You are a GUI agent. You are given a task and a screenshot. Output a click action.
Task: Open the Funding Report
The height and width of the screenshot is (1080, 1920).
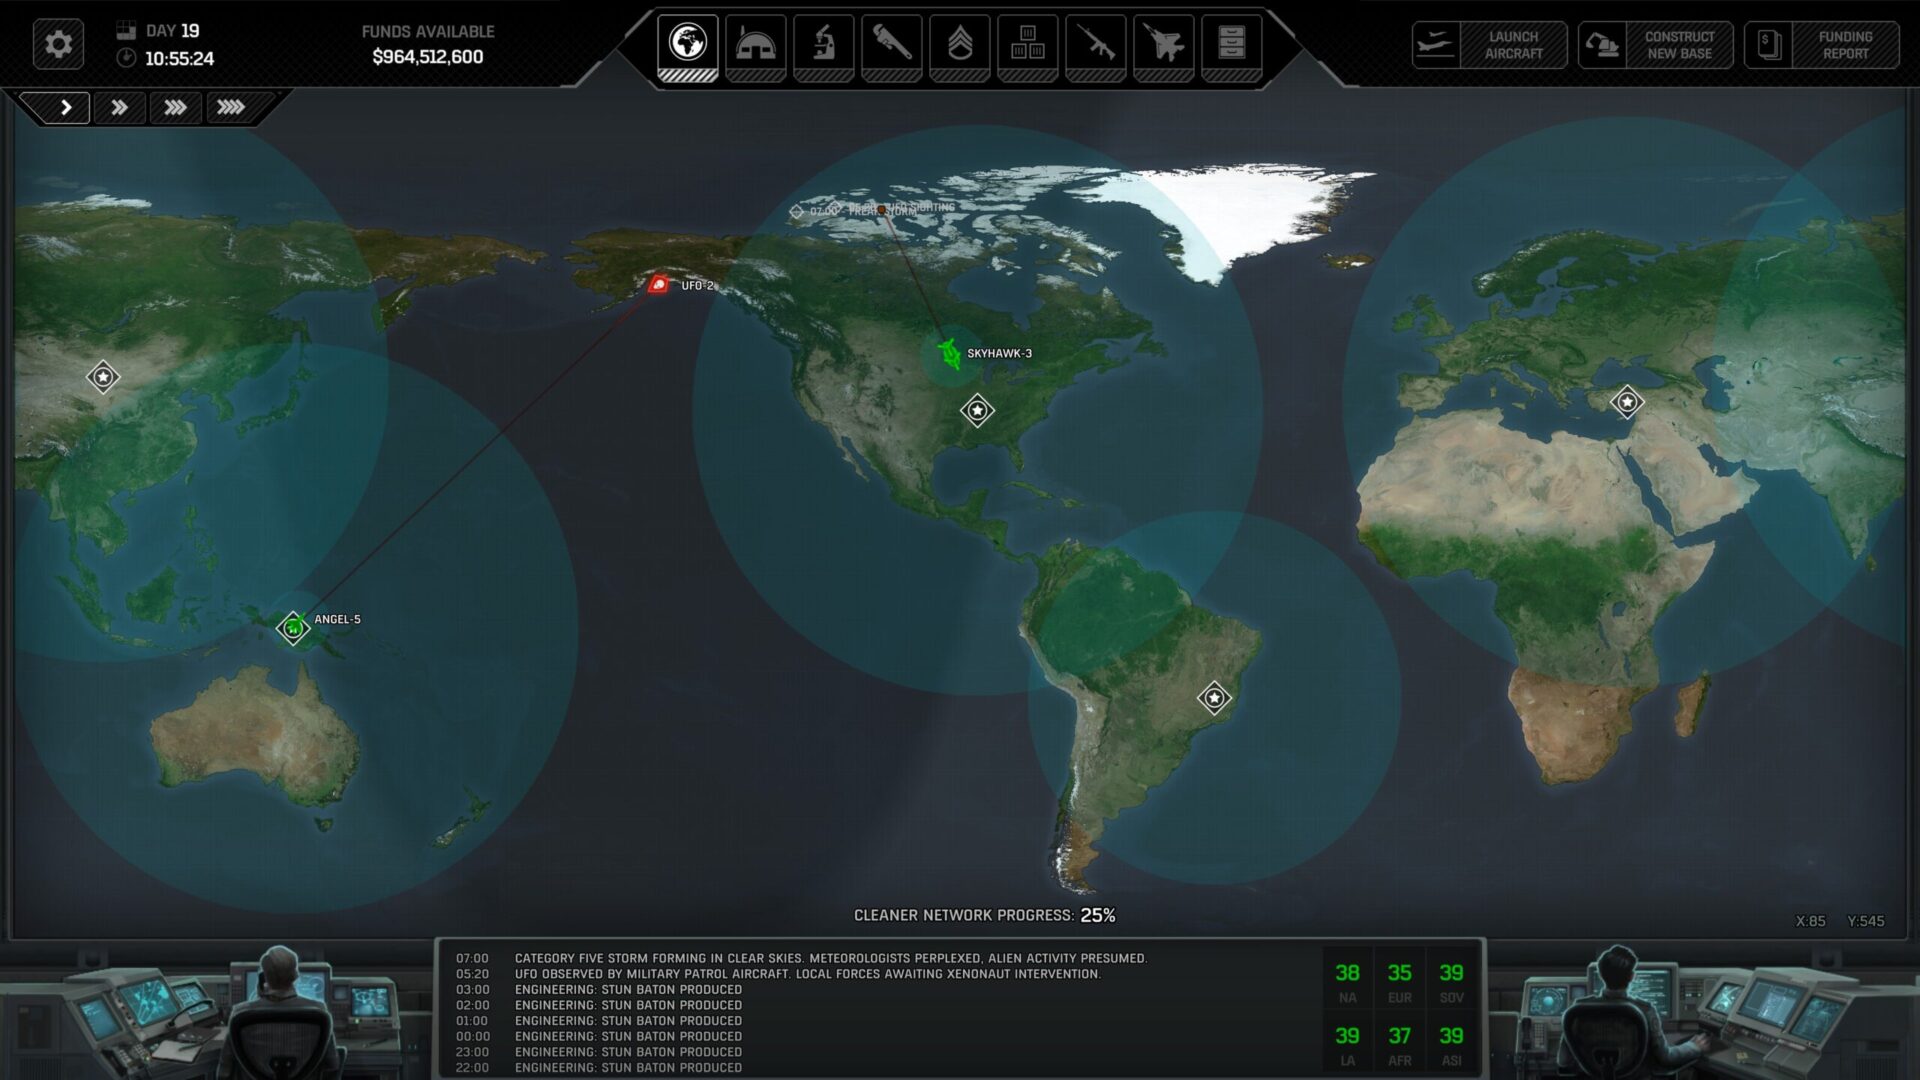pyautogui.click(x=1822, y=45)
